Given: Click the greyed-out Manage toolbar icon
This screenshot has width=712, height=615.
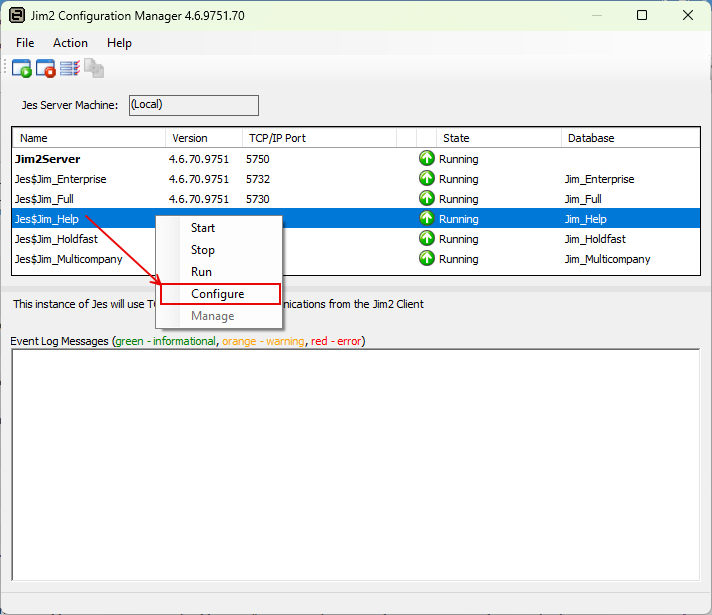Looking at the screenshot, I should (93, 69).
